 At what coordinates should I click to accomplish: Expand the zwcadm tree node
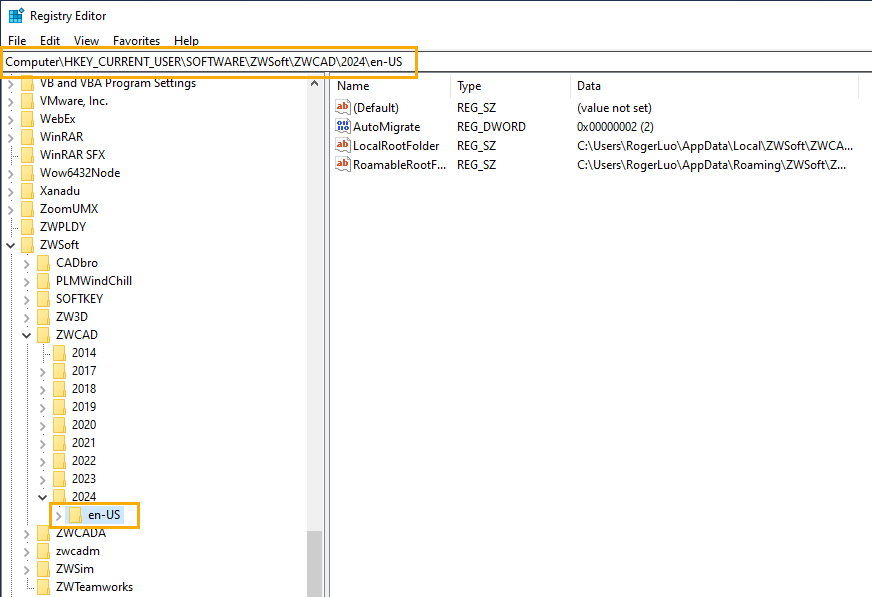(x=26, y=551)
